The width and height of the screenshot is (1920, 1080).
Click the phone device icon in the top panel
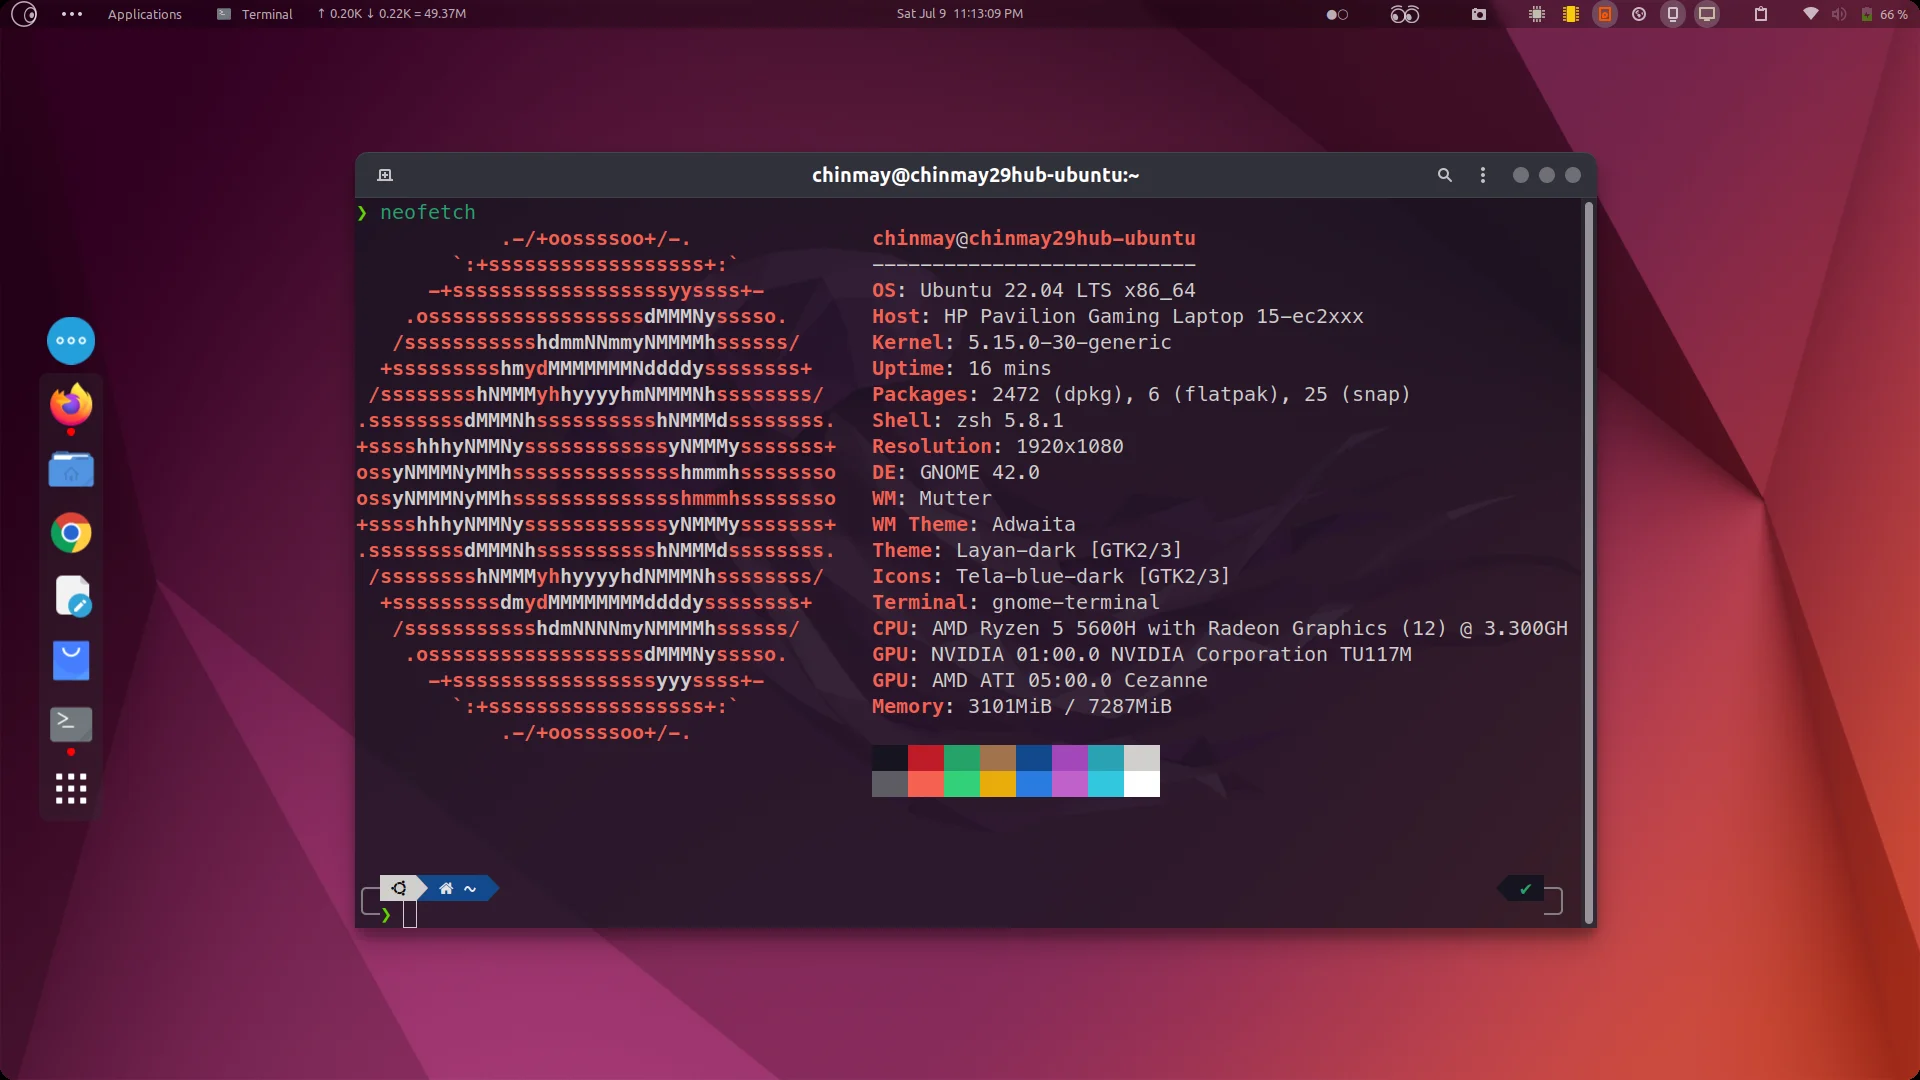[1673, 14]
